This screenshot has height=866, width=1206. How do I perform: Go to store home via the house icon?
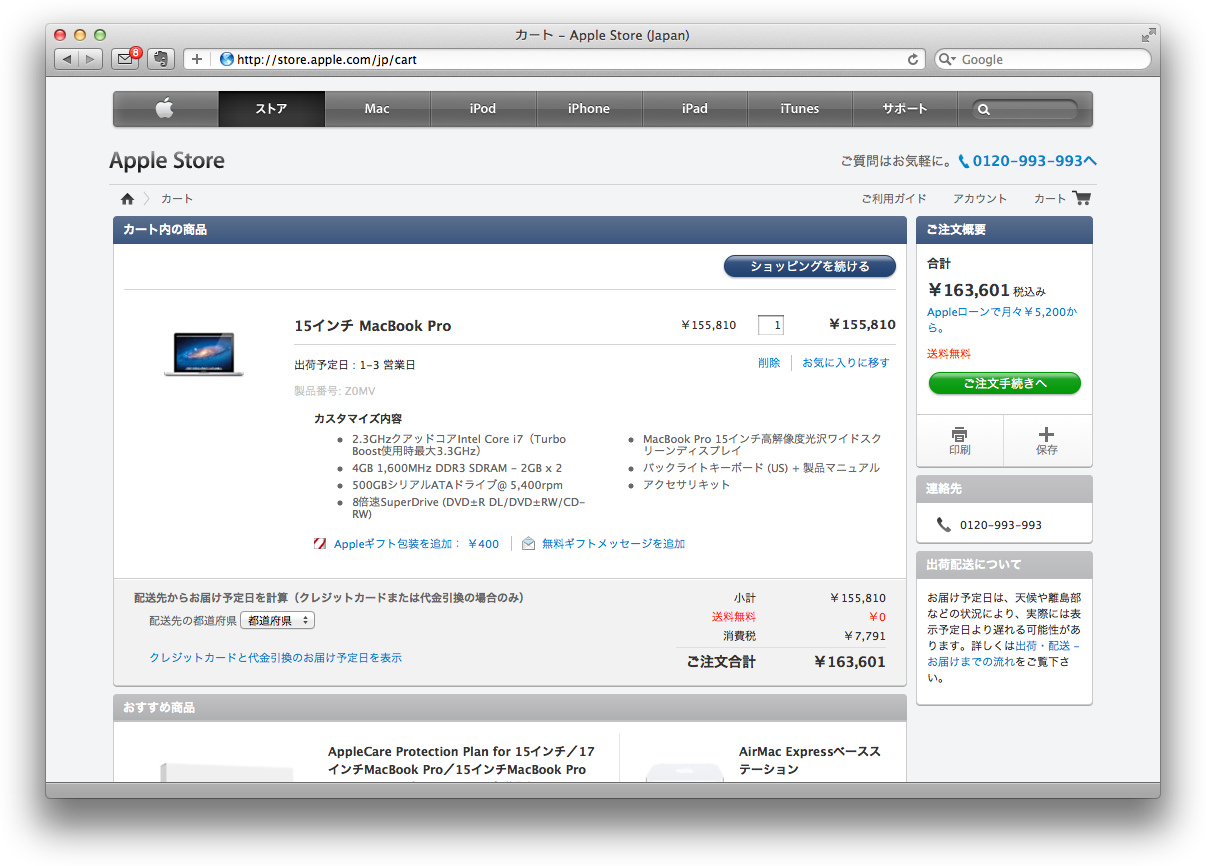point(127,199)
